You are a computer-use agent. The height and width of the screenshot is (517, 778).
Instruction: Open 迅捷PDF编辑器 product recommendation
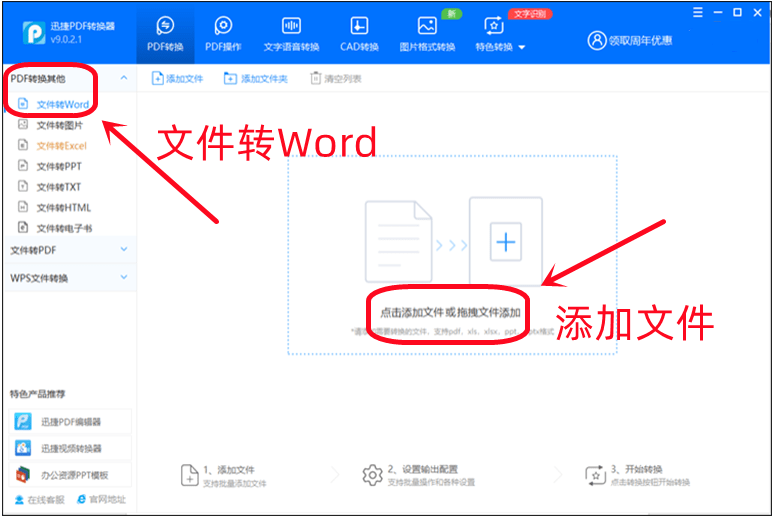(68, 422)
